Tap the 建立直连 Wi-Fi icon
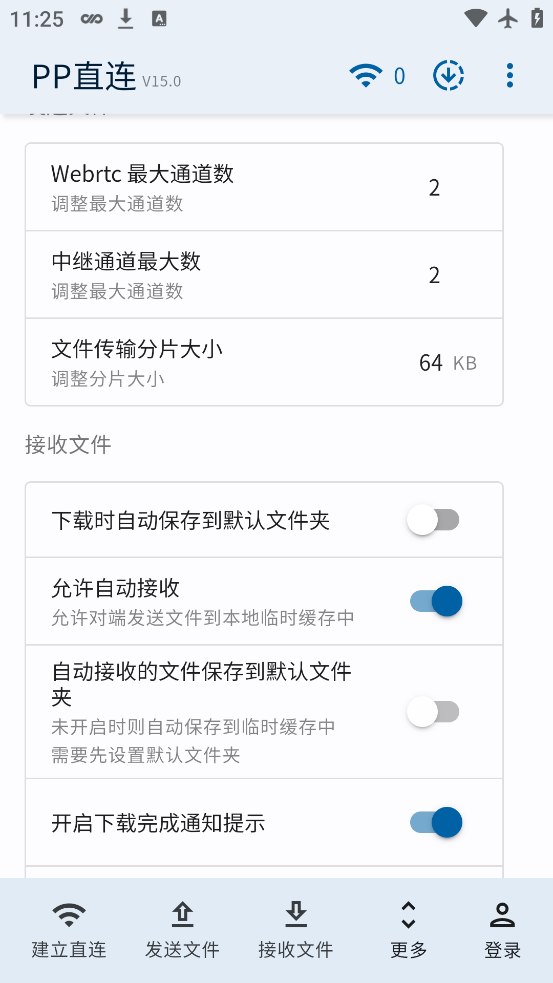 point(69,915)
